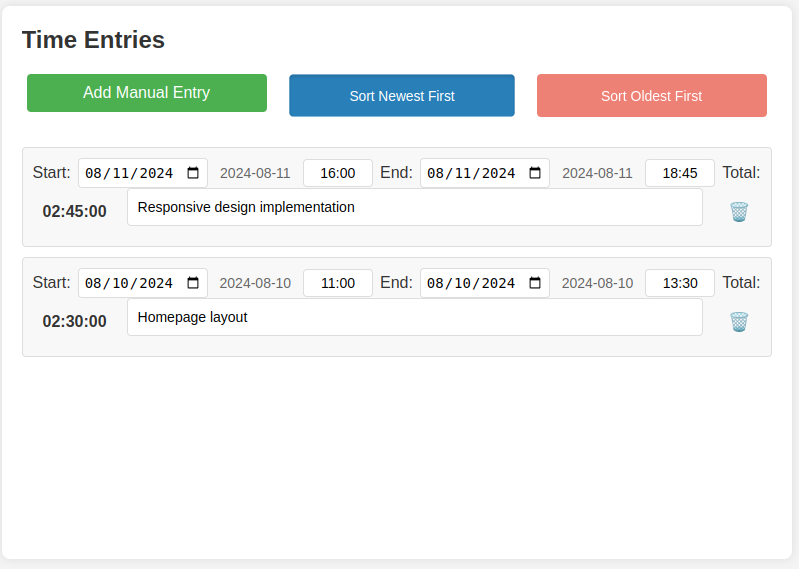Viewport: 799px width, 569px height.
Task: Click the 2024-08-10 end date text label
Action: pos(597,283)
